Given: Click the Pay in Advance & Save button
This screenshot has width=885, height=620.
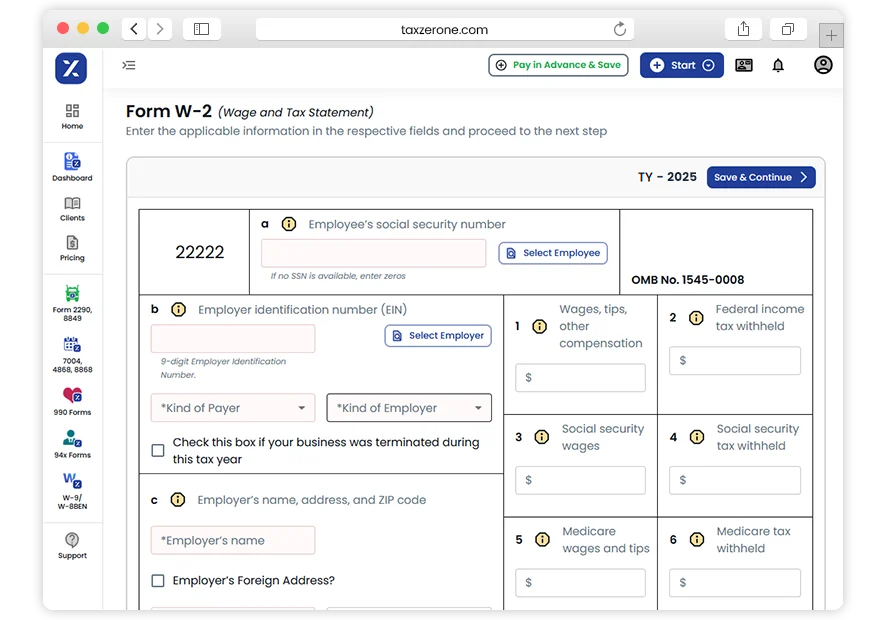Looking at the screenshot, I should tap(558, 64).
